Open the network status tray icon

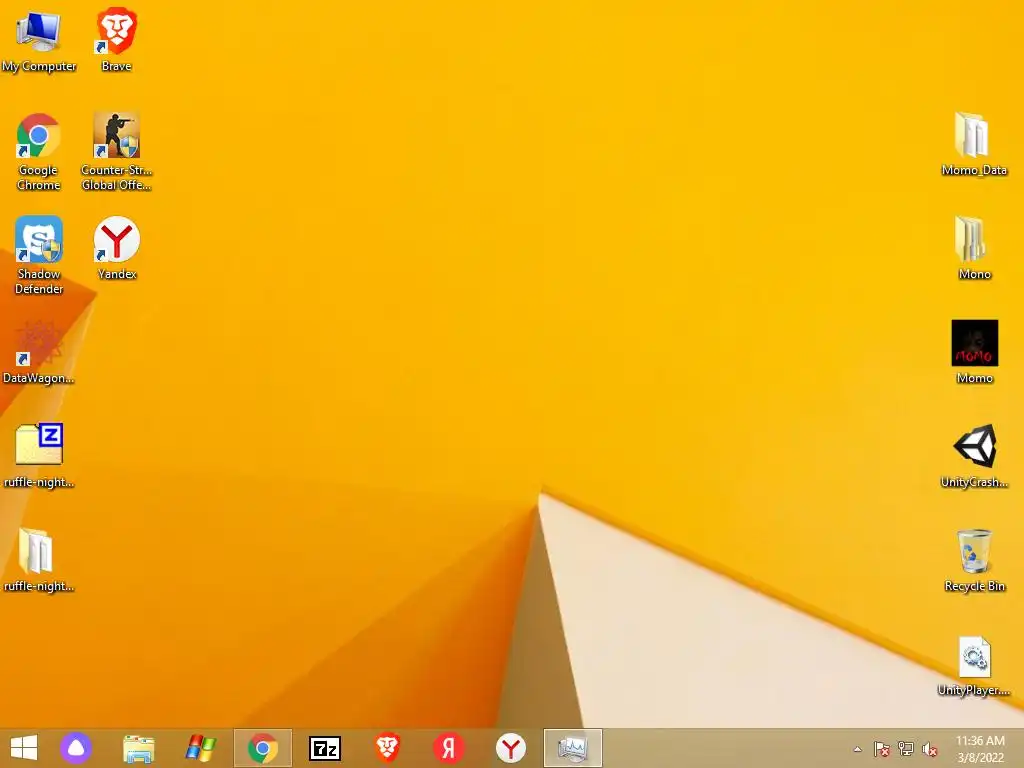click(906, 749)
